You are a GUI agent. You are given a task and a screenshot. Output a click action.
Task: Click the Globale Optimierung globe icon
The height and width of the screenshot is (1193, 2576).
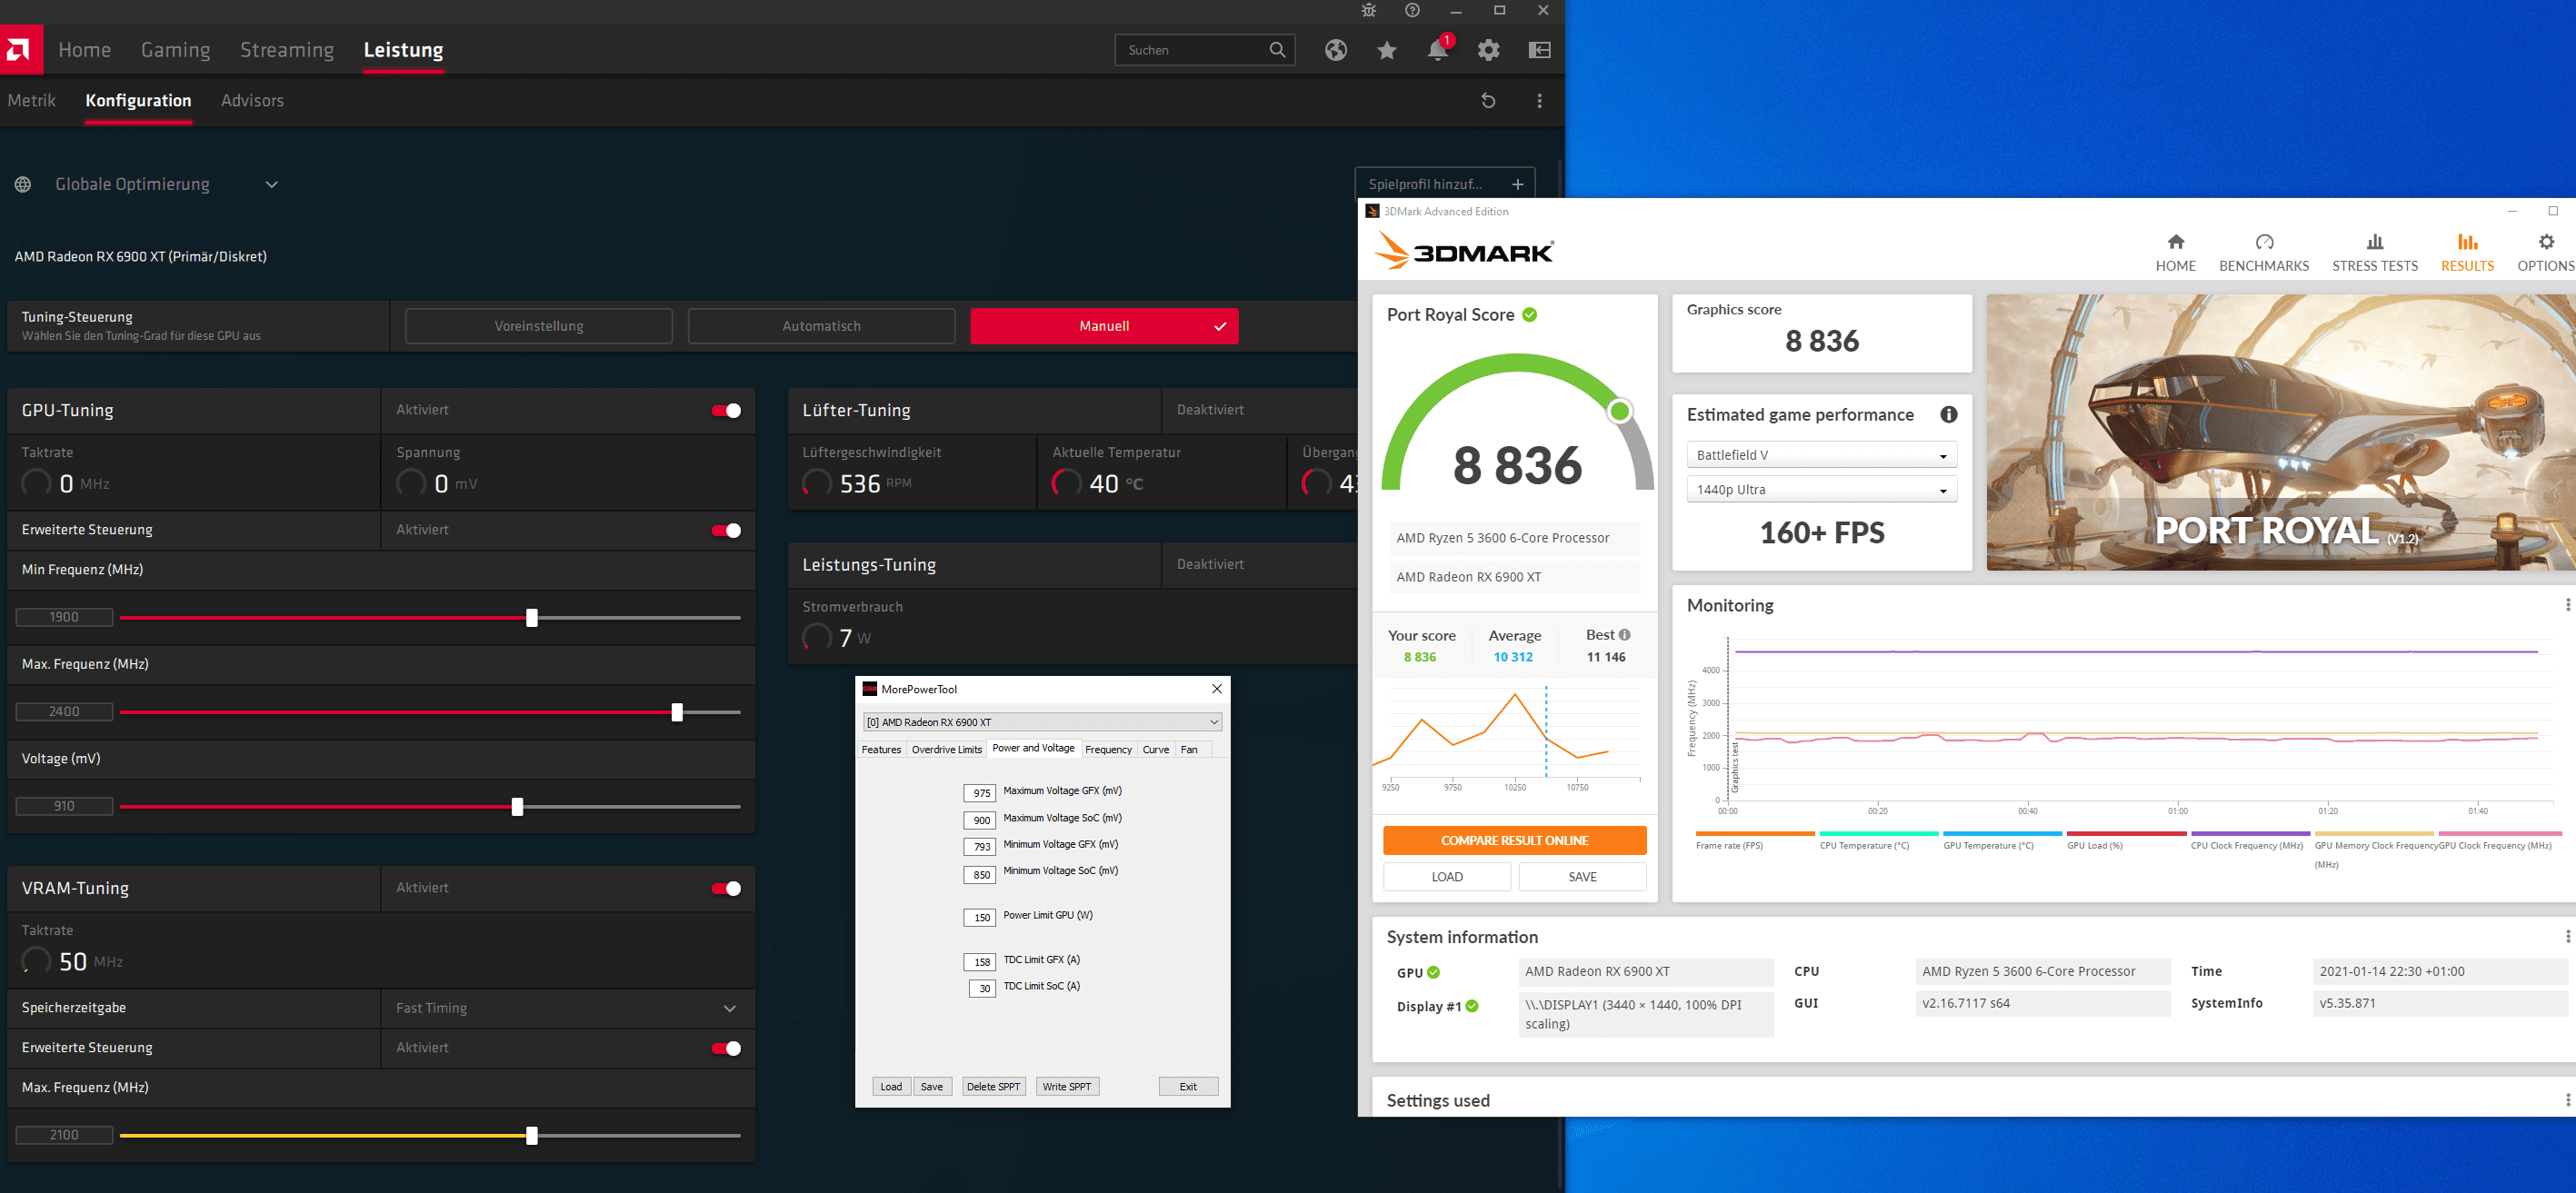pos(23,185)
